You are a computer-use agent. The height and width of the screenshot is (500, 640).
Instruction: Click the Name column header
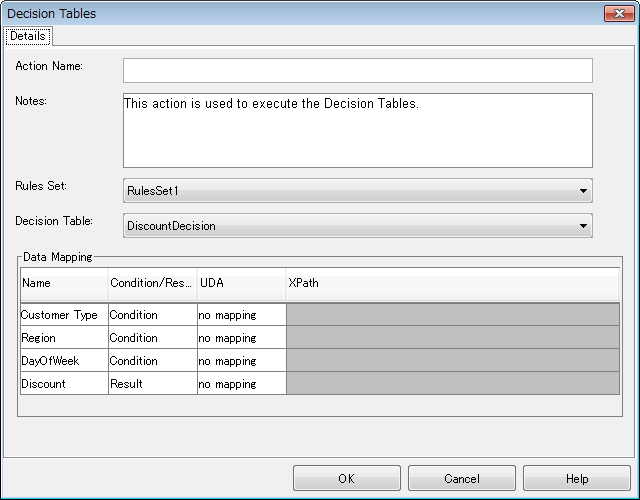pos(64,283)
